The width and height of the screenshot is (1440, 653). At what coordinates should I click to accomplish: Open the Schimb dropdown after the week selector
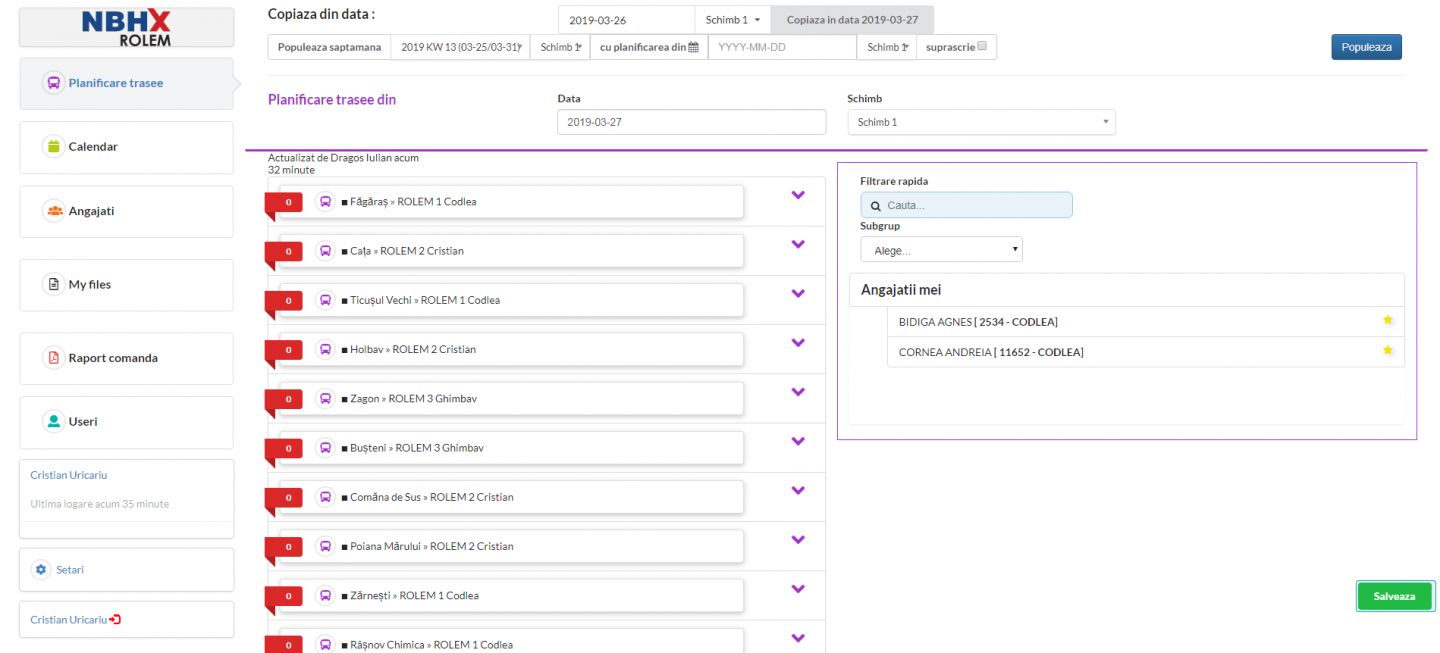point(560,47)
